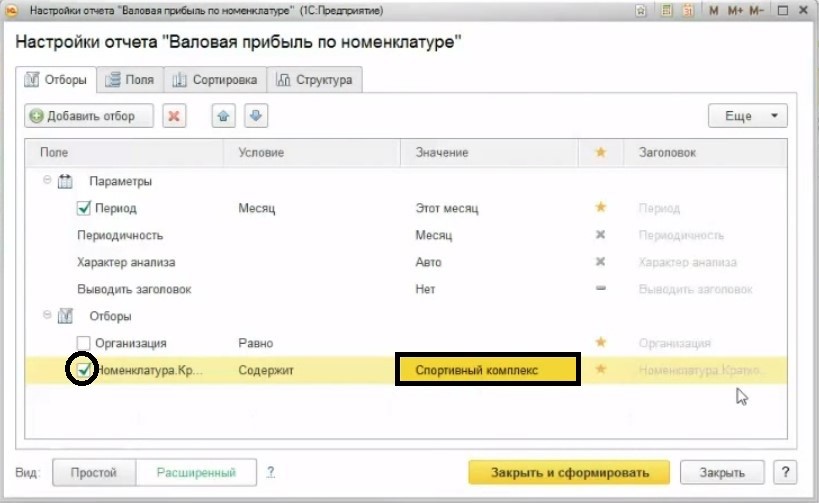Image resolution: width=819 pixels, height=503 pixels.
Task: Uncheck the Период checkbox
Action: [x=84, y=208]
